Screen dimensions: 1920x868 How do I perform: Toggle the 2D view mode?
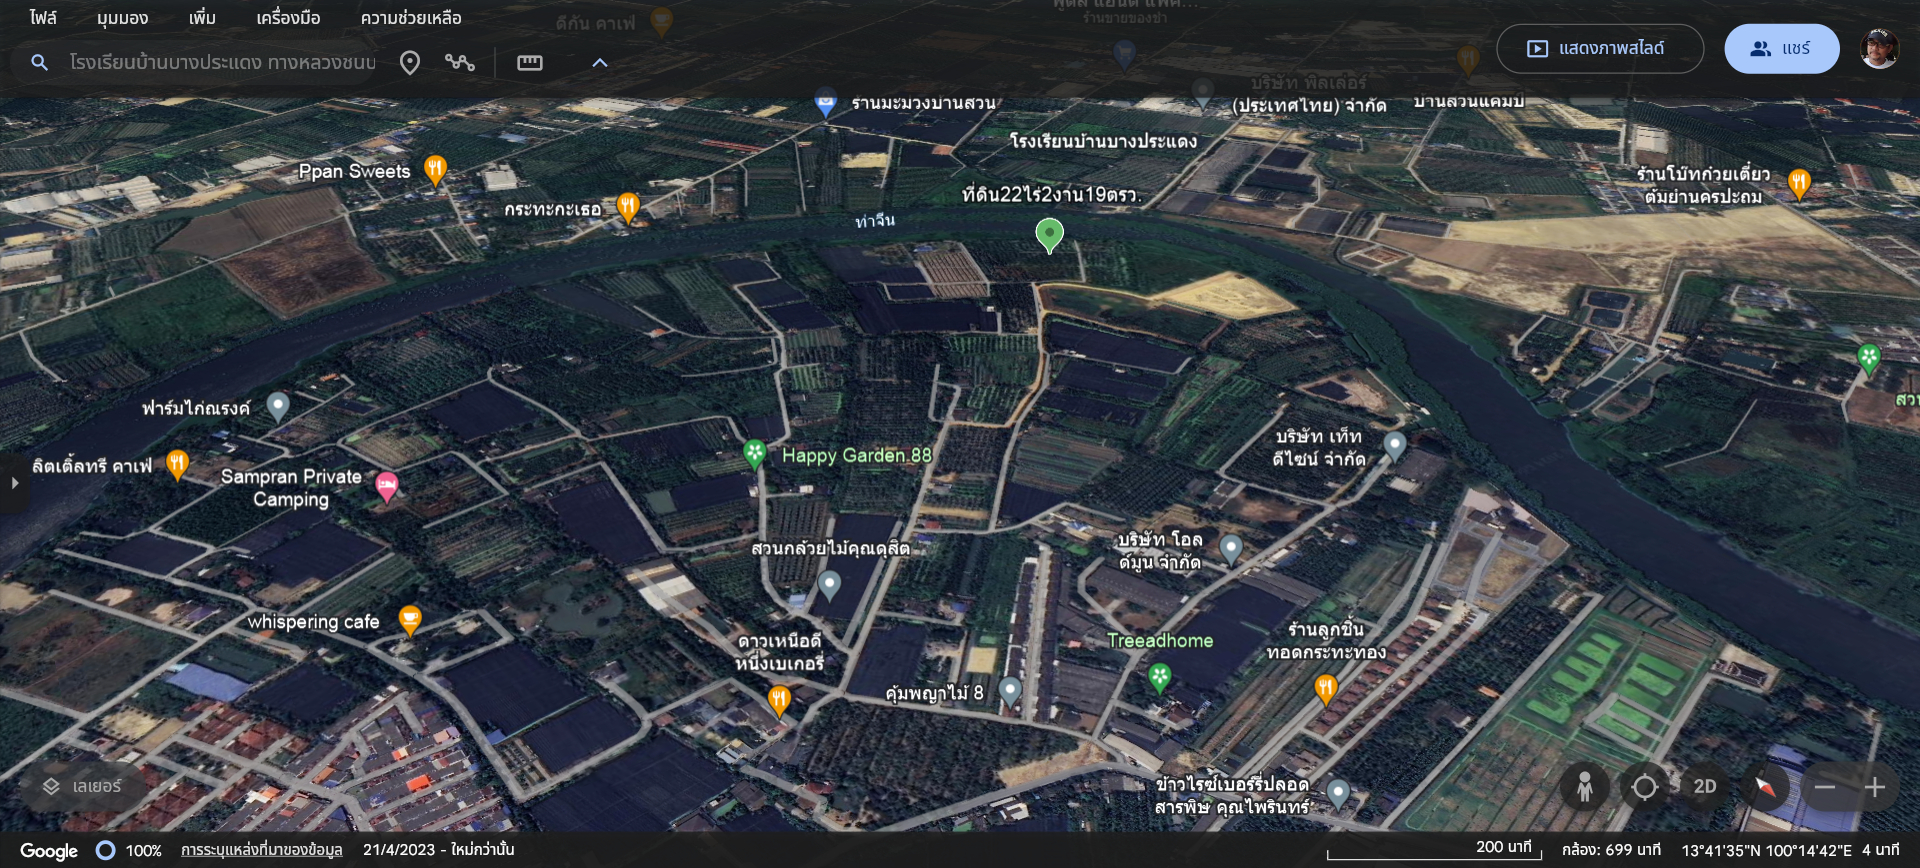[1705, 787]
